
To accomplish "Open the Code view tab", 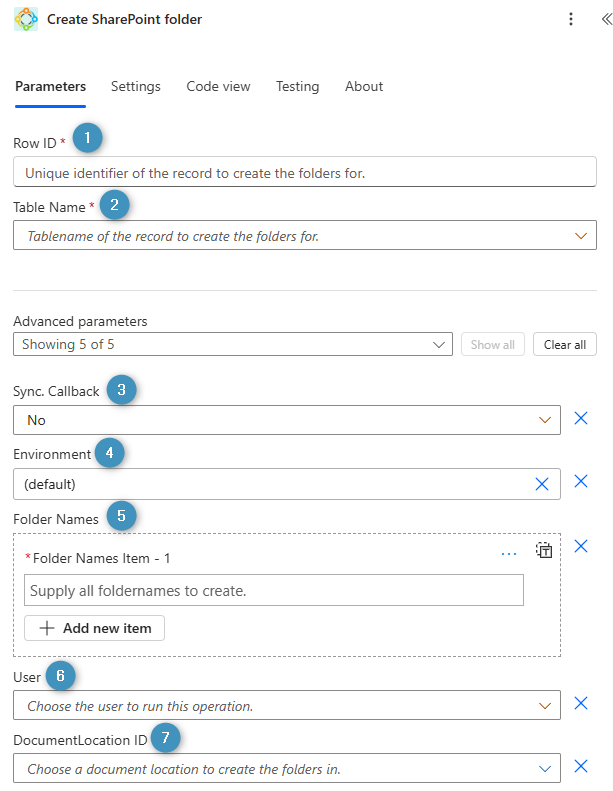I will 218,87.
